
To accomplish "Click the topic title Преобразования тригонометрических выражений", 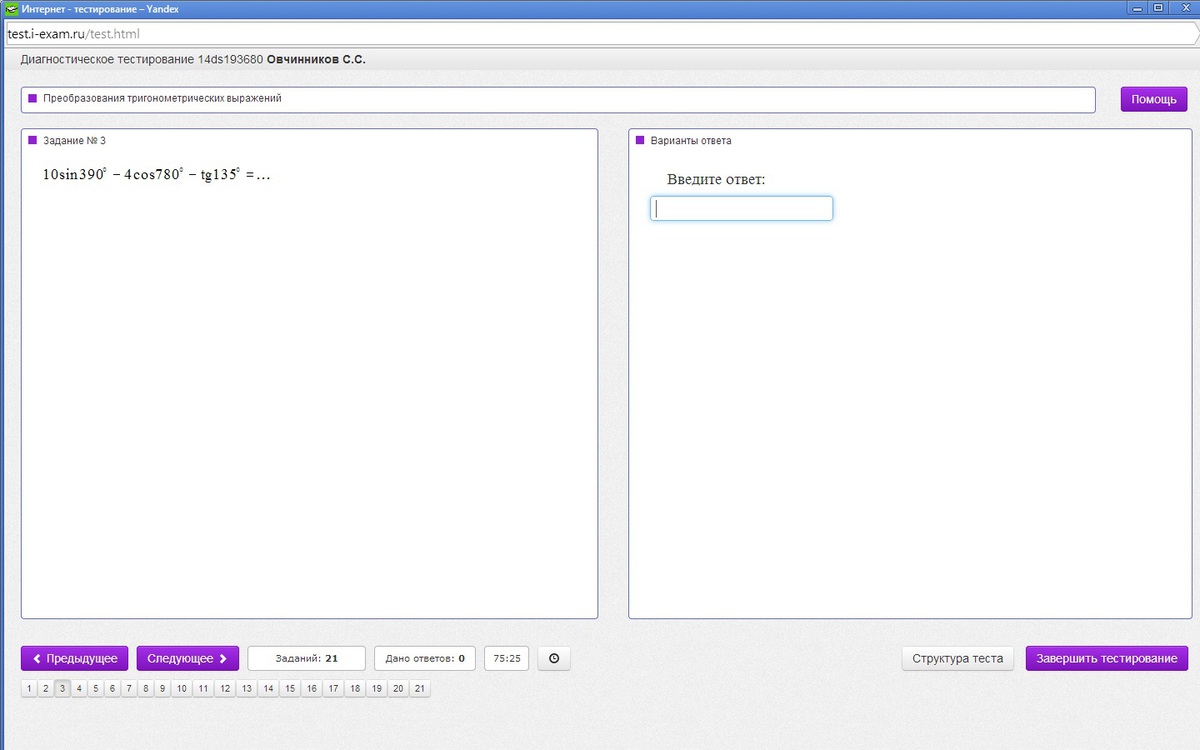I will [x=162, y=99].
